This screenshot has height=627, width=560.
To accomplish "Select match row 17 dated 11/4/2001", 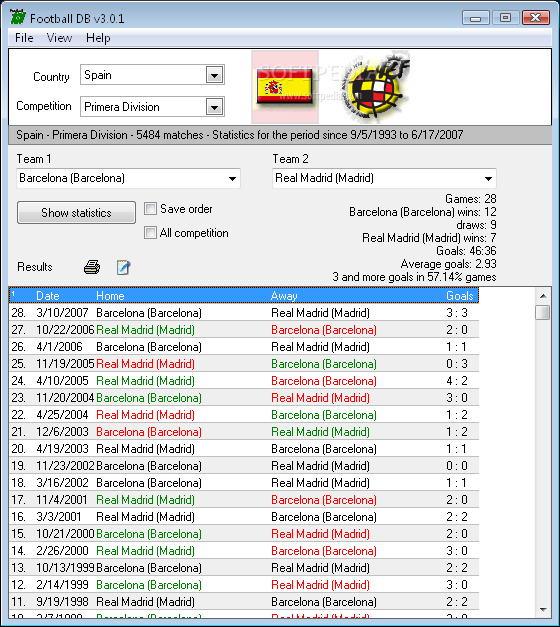I will coord(244,500).
